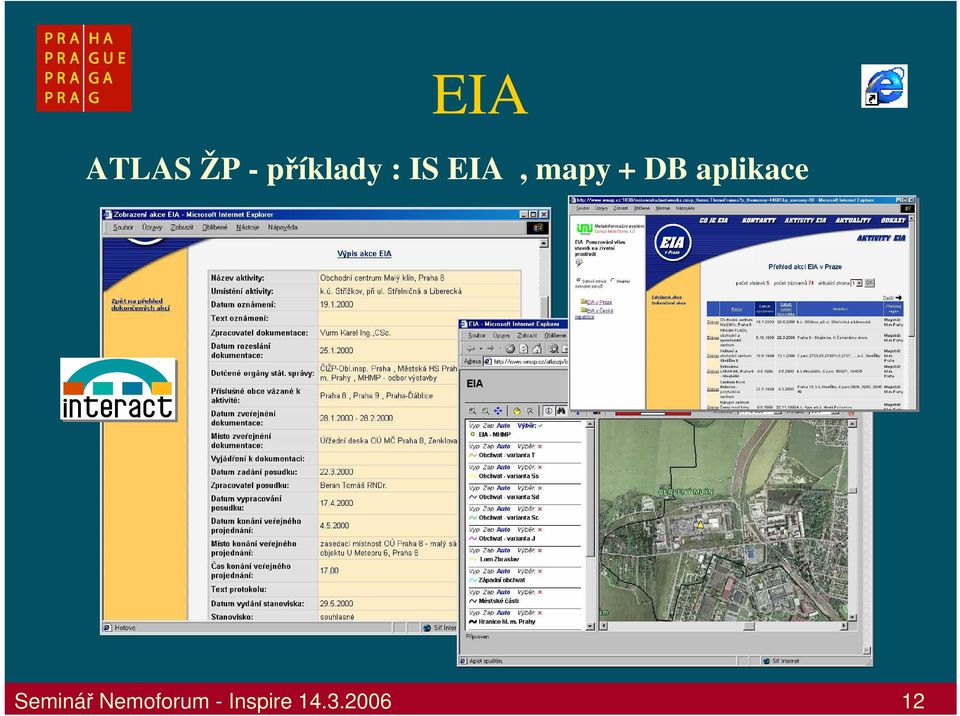Click the 'Vurm Karel Ing.,CSc.' value
The height and width of the screenshot is (716, 960).
[x=355, y=333]
